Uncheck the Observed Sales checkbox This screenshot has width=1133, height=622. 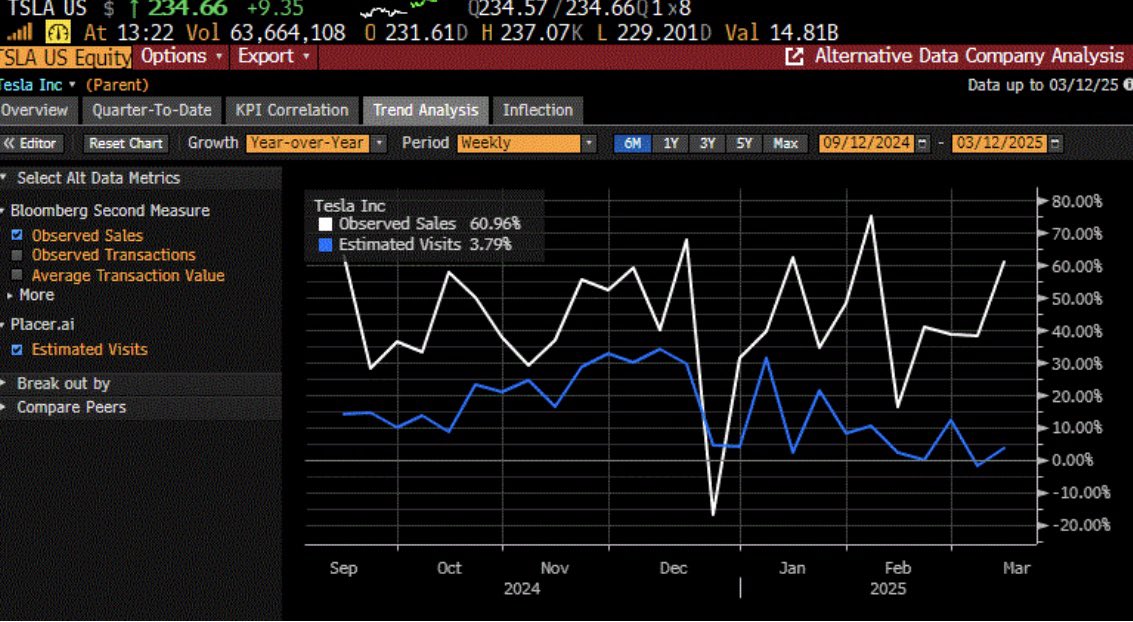(17, 236)
